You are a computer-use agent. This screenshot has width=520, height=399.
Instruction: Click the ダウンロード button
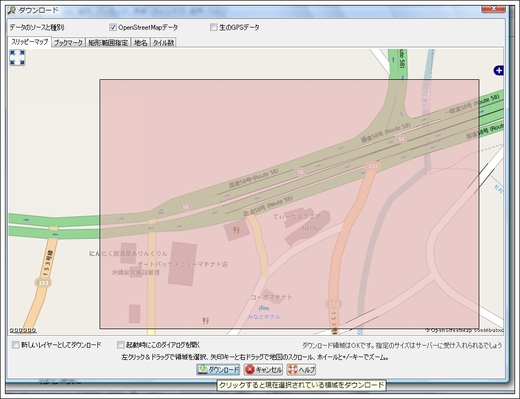(218, 369)
